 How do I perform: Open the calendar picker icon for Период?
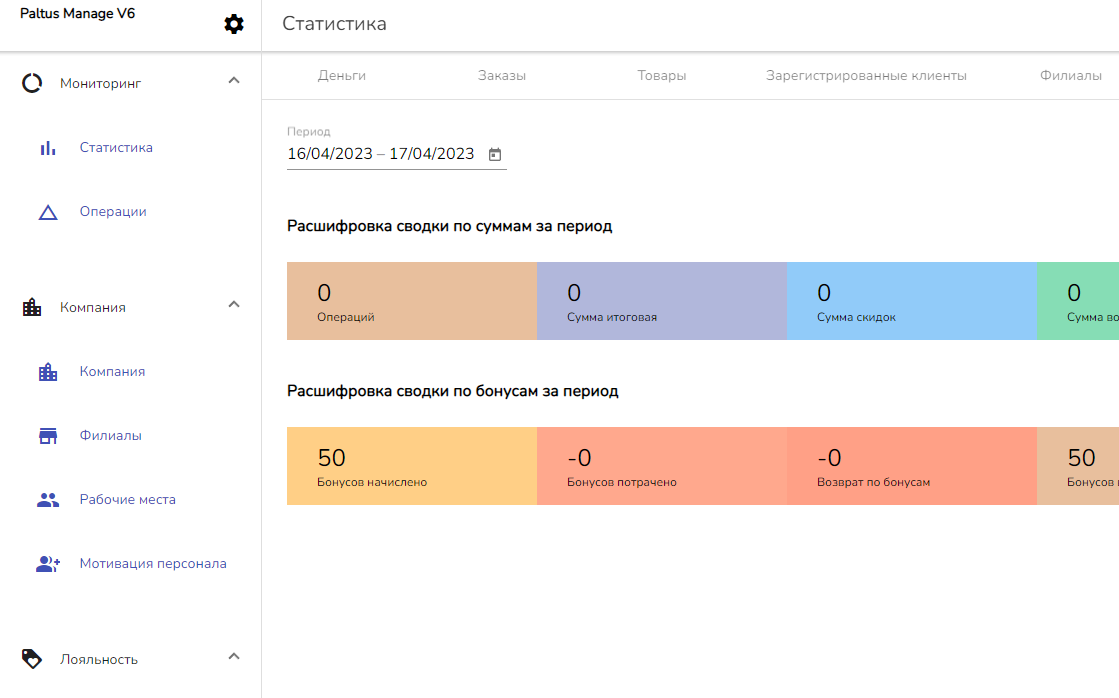(x=495, y=154)
